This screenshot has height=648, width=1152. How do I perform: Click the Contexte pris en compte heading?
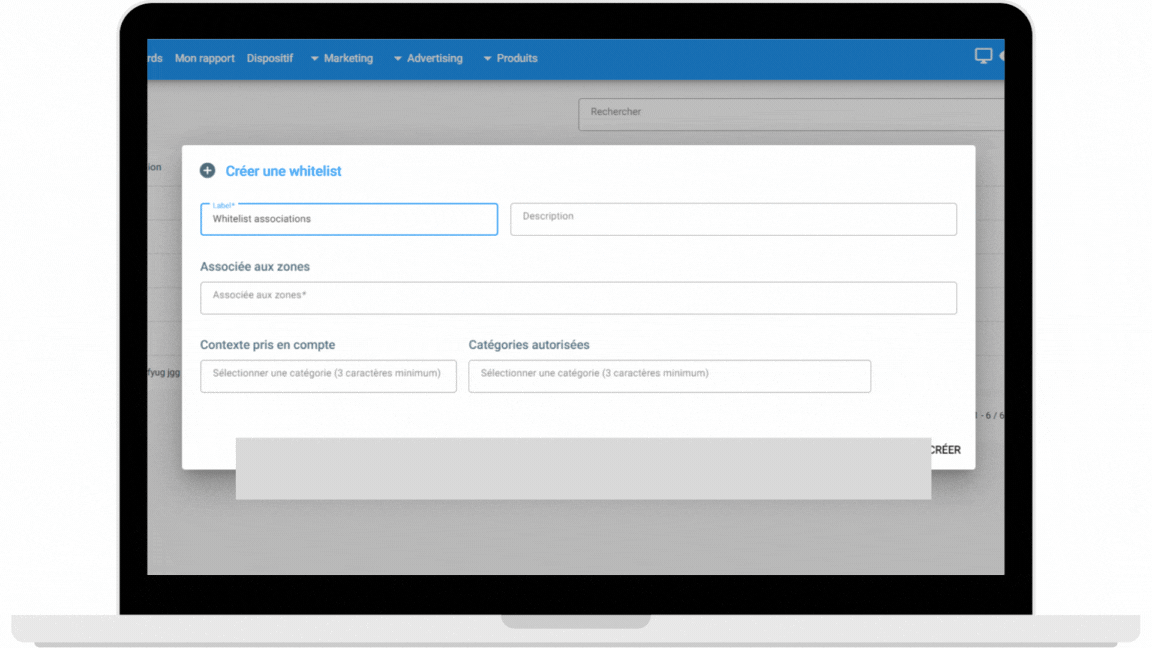click(267, 345)
